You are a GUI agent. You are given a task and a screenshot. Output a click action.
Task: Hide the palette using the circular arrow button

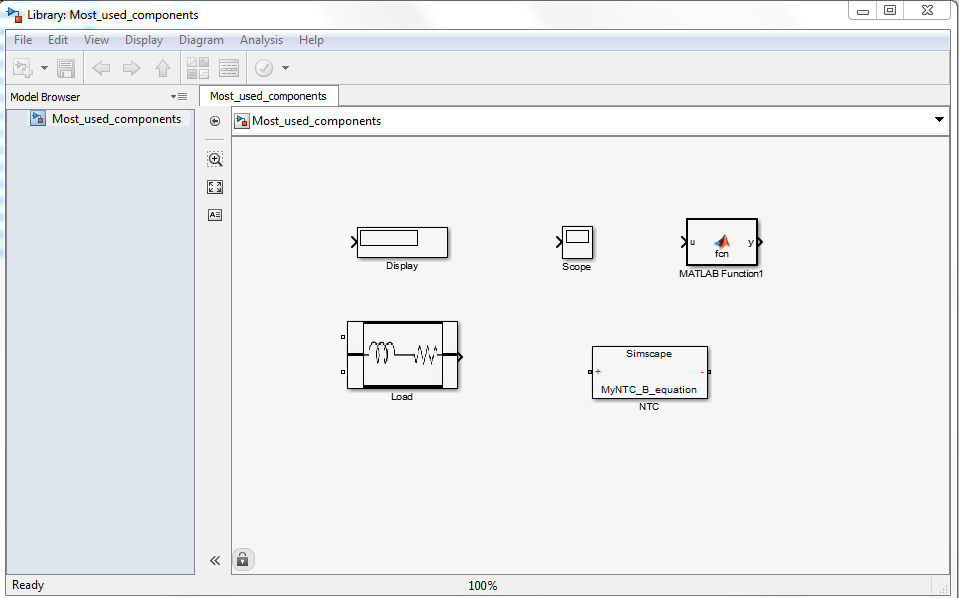[x=214, y=120]
